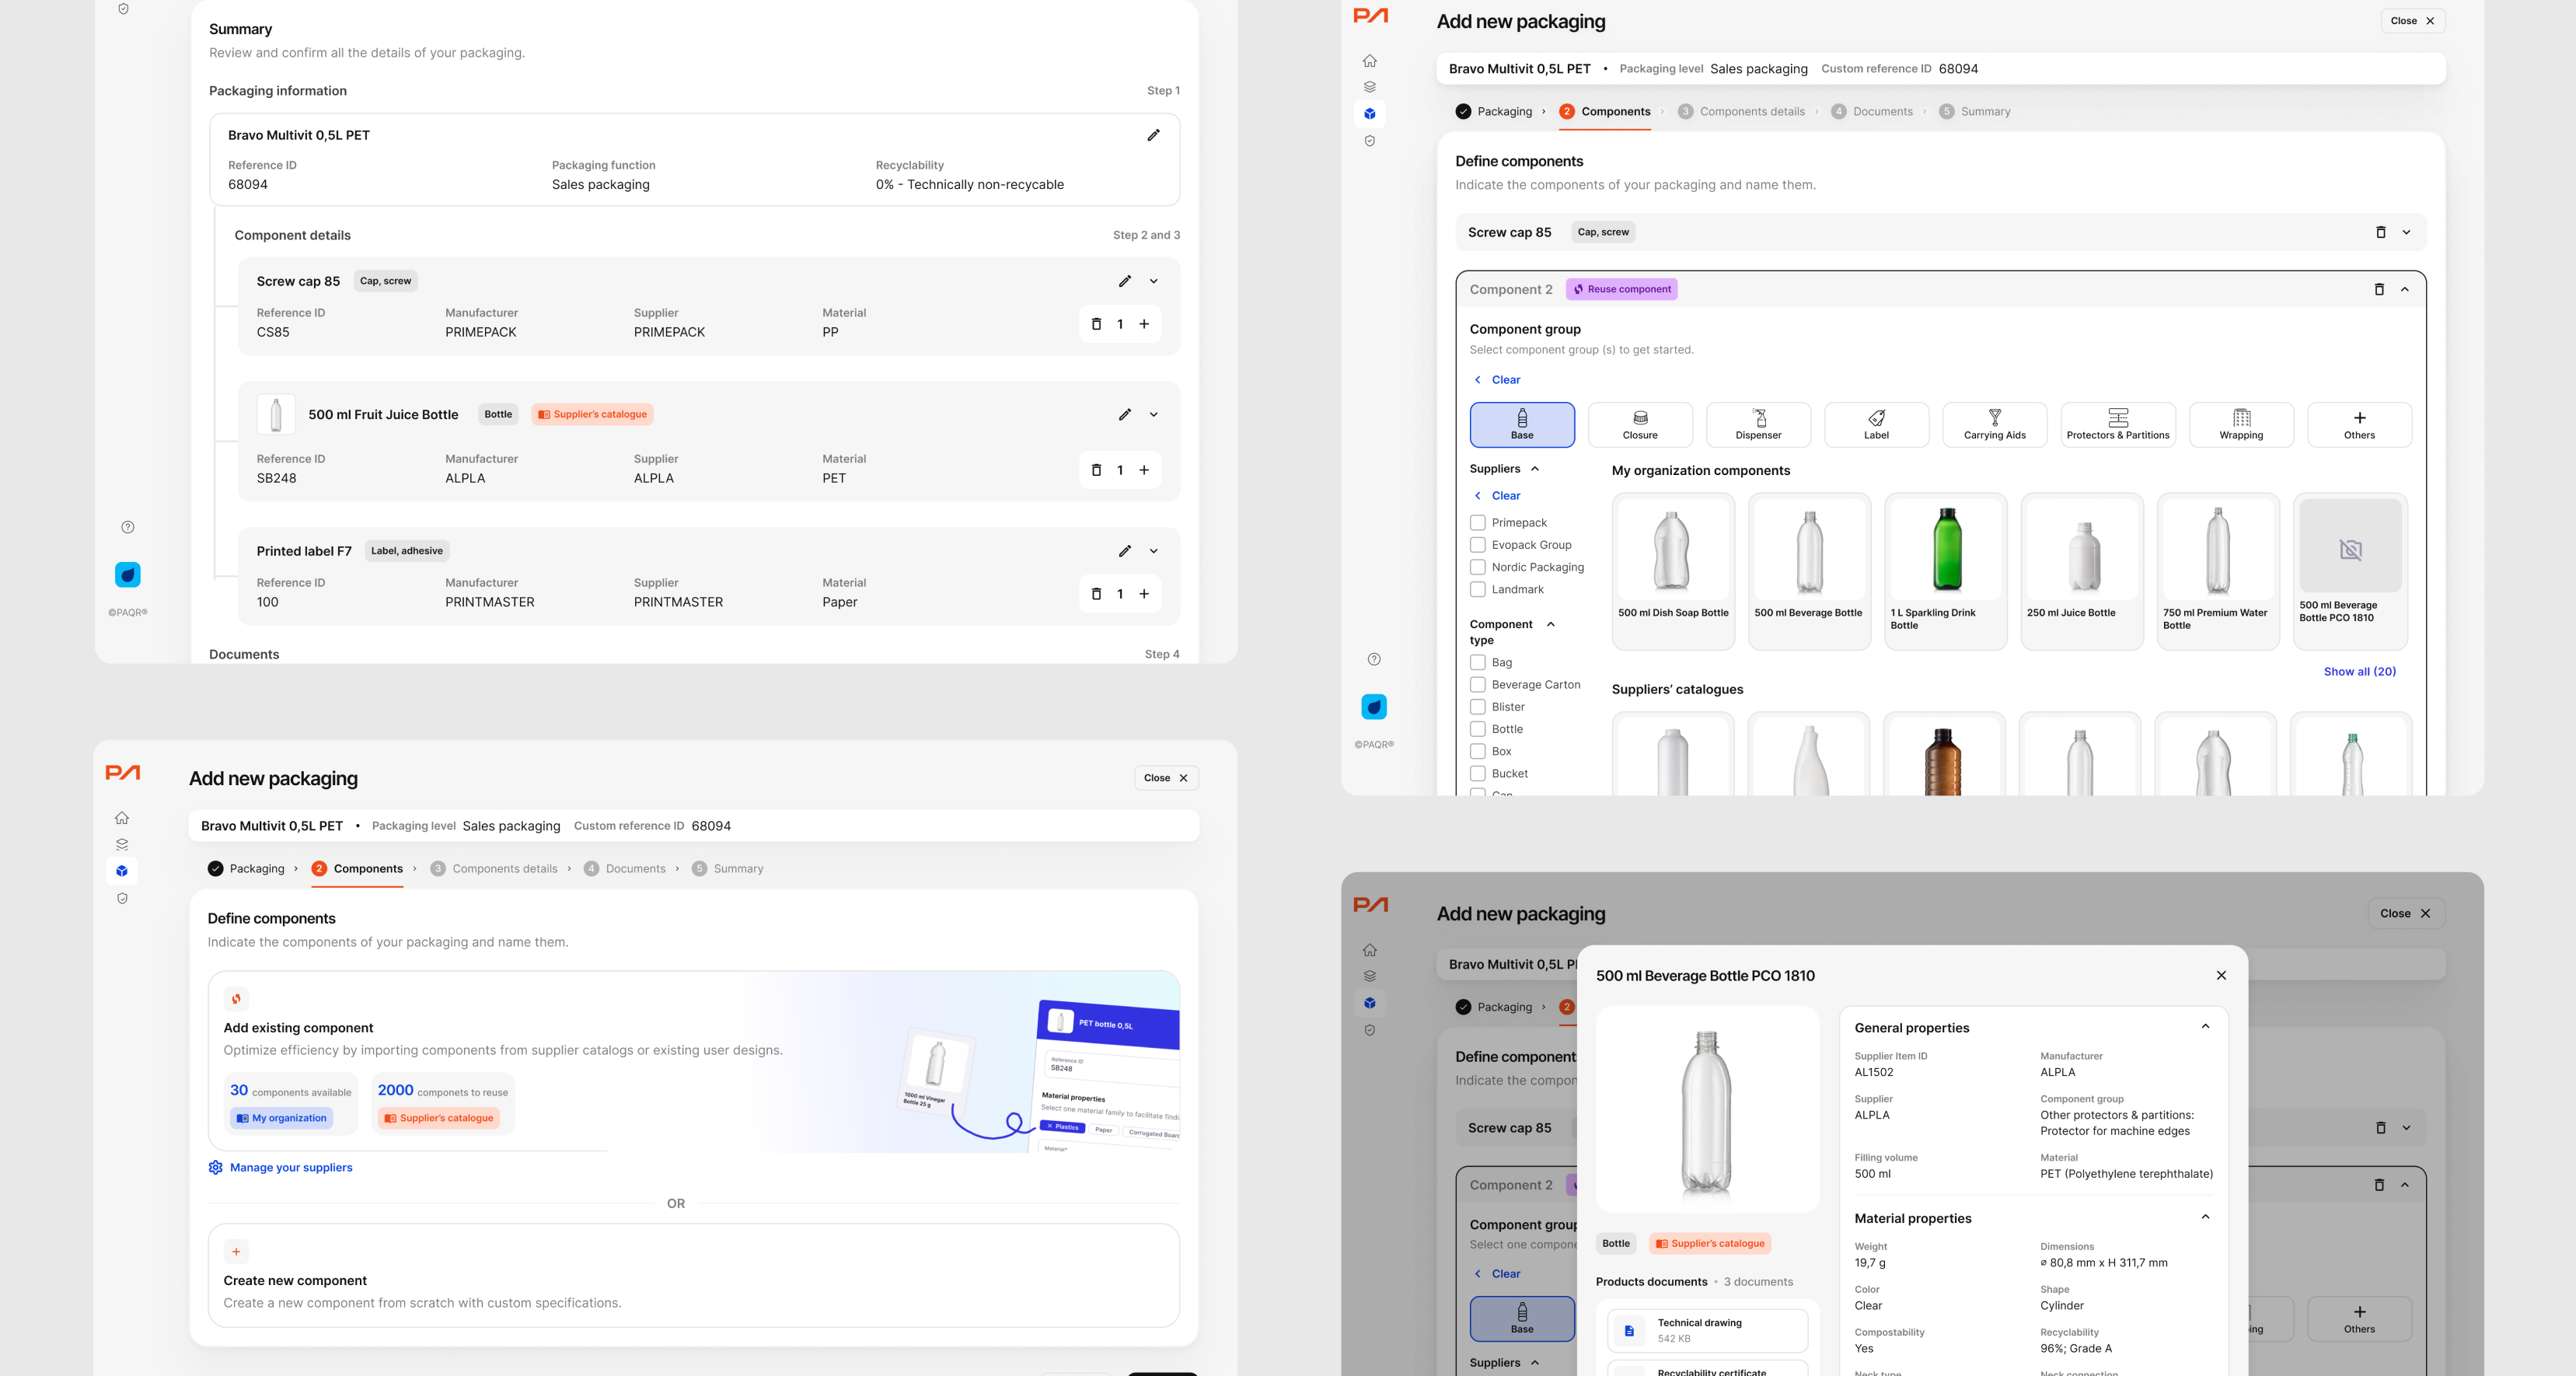Check the Primepack supplier filter
The image size is (2576, 1376).
(1477, 523)
